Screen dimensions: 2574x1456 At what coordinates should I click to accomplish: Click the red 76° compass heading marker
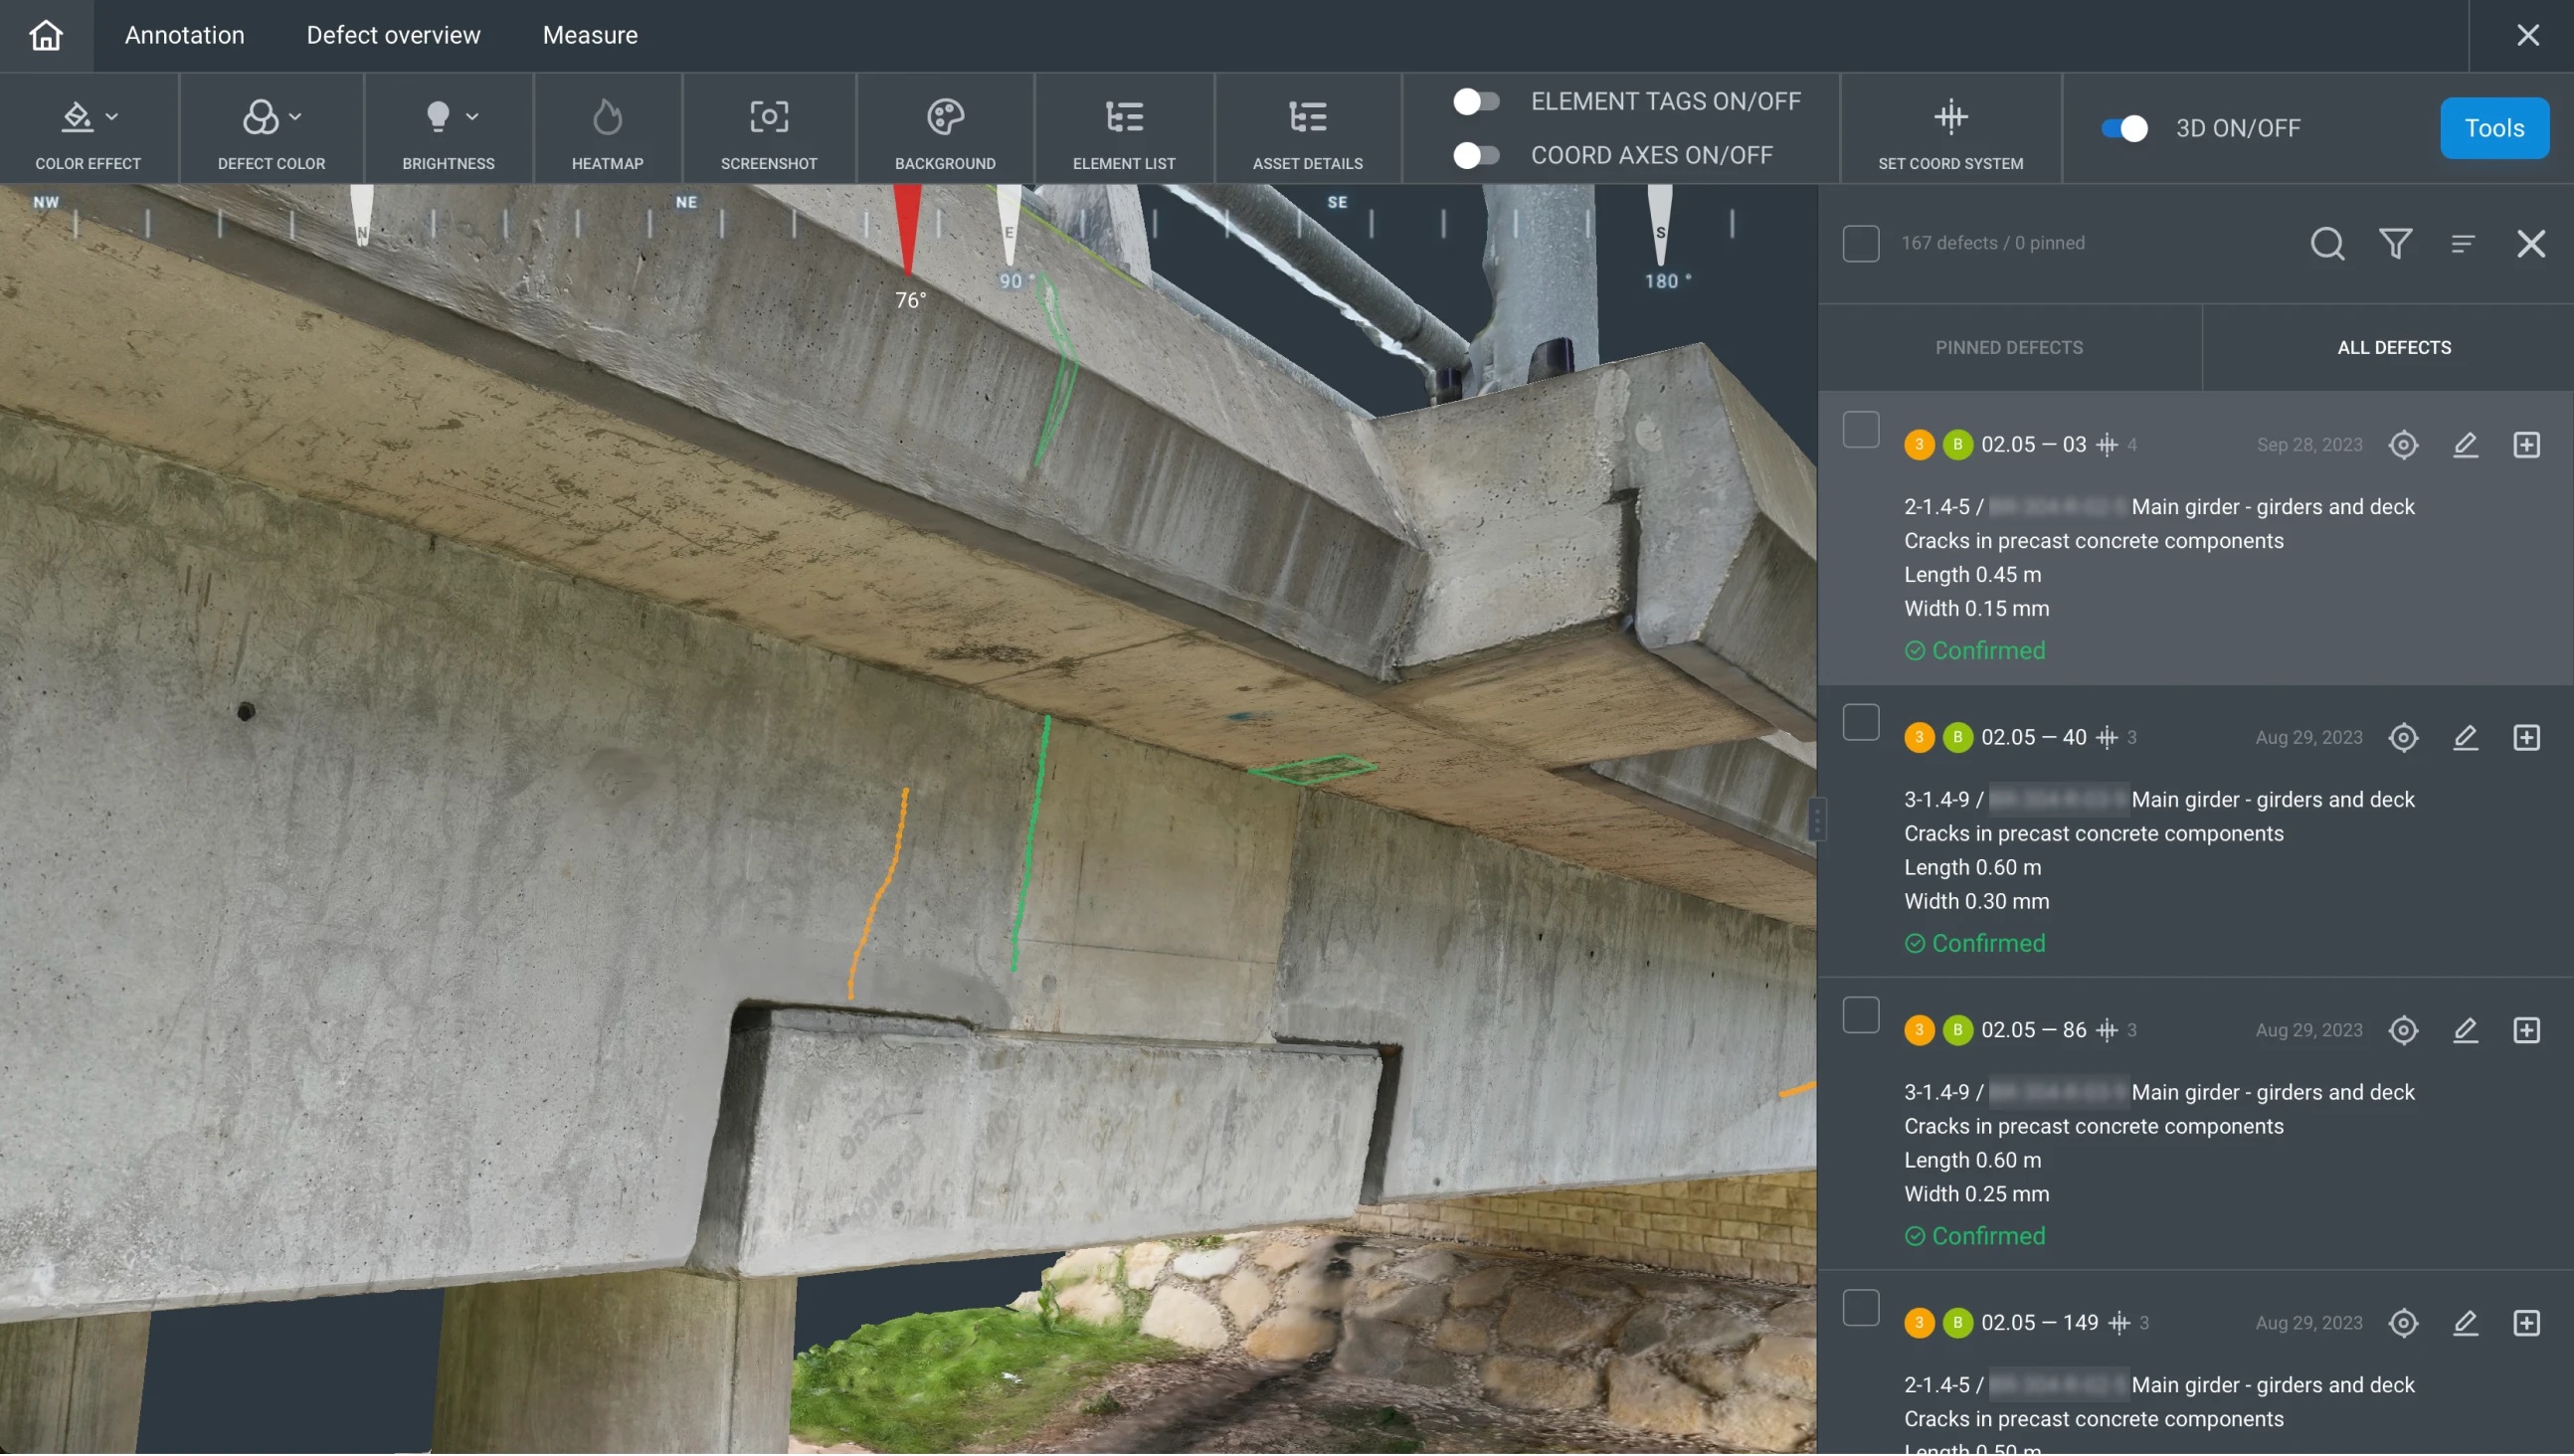(907, 230)
